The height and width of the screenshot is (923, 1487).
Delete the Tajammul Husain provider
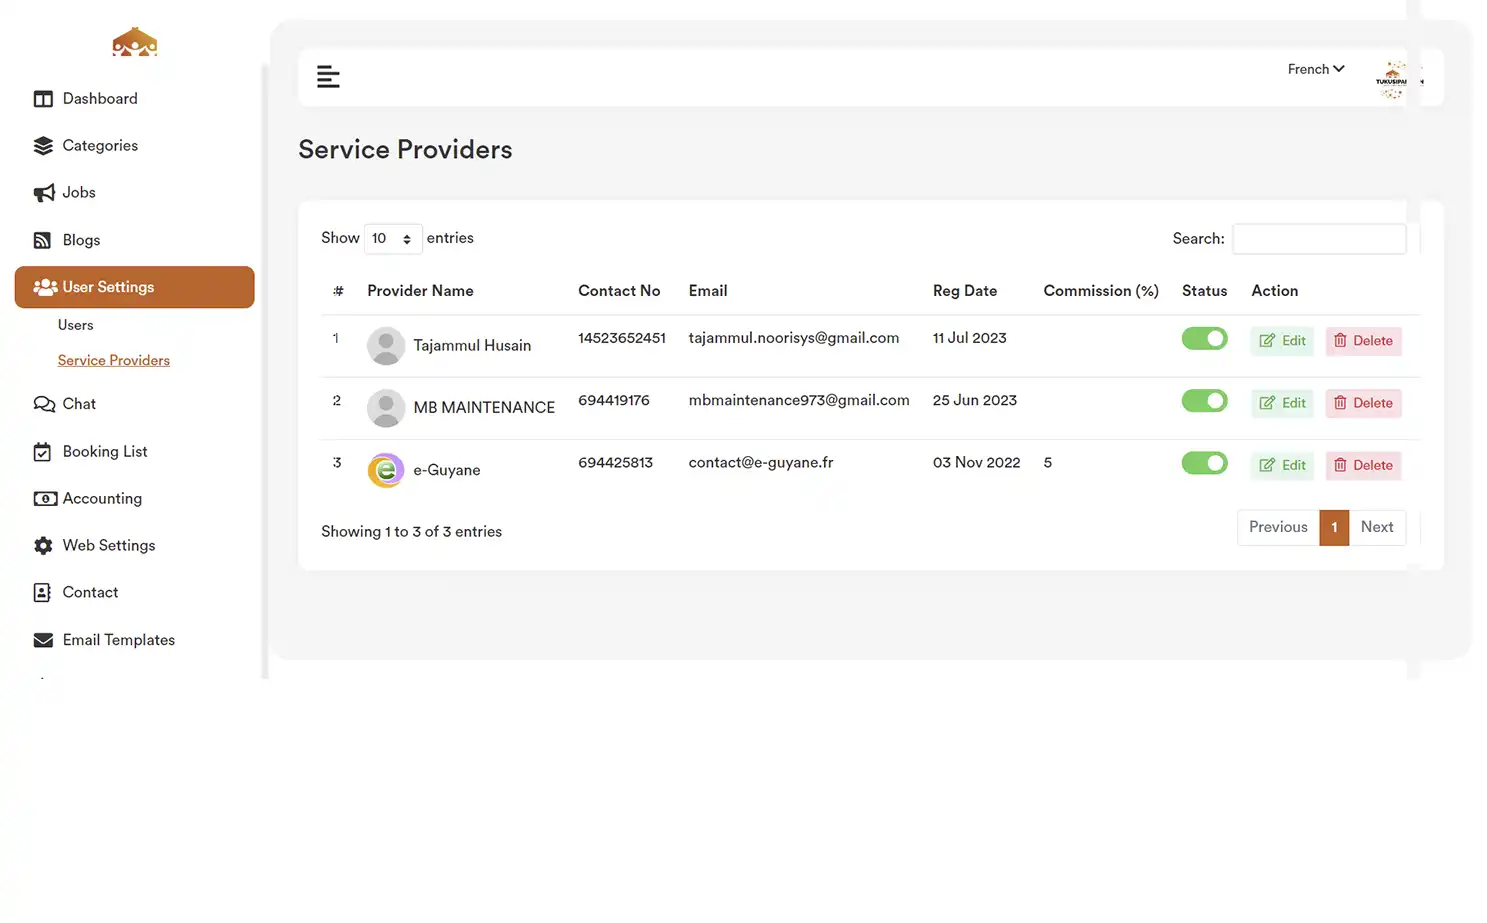1363,340
